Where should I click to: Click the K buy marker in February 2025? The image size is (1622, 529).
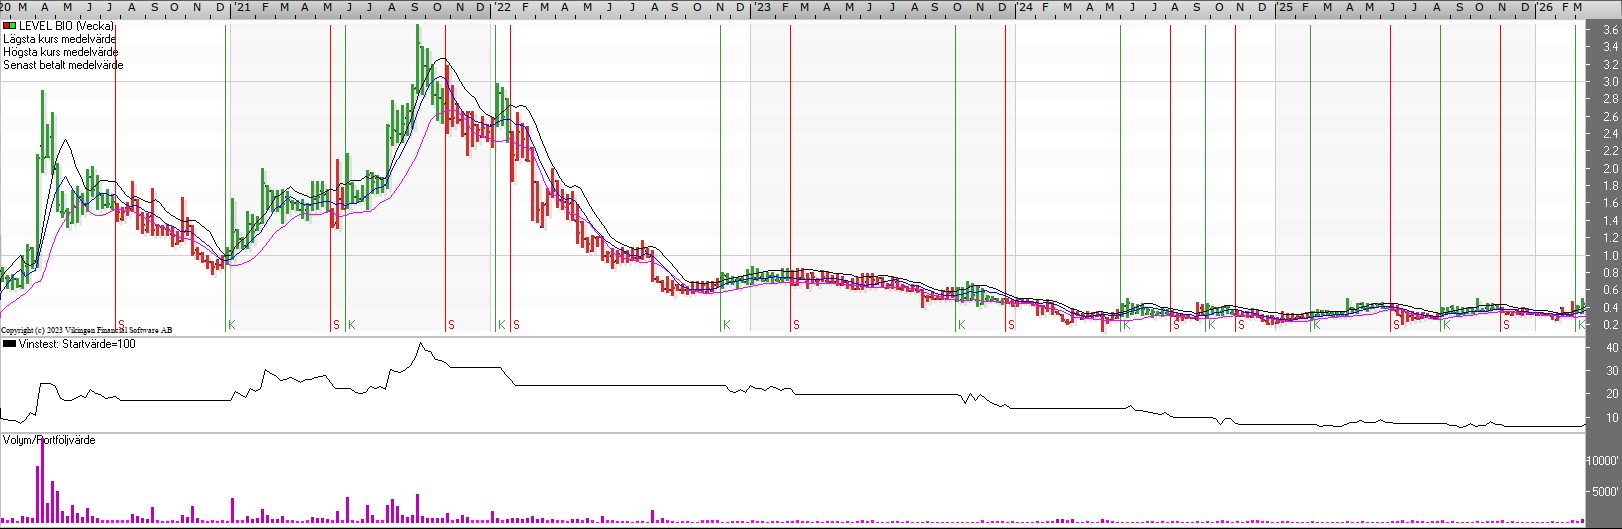coord(1316,325)
